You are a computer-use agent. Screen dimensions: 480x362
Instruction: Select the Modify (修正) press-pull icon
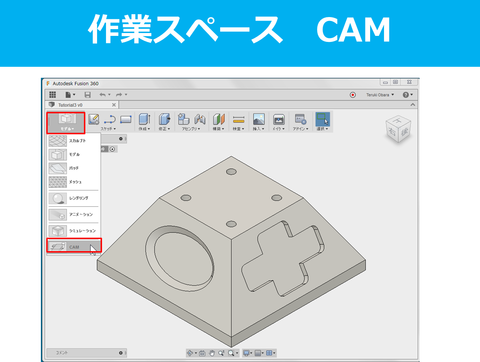(164, 119)
